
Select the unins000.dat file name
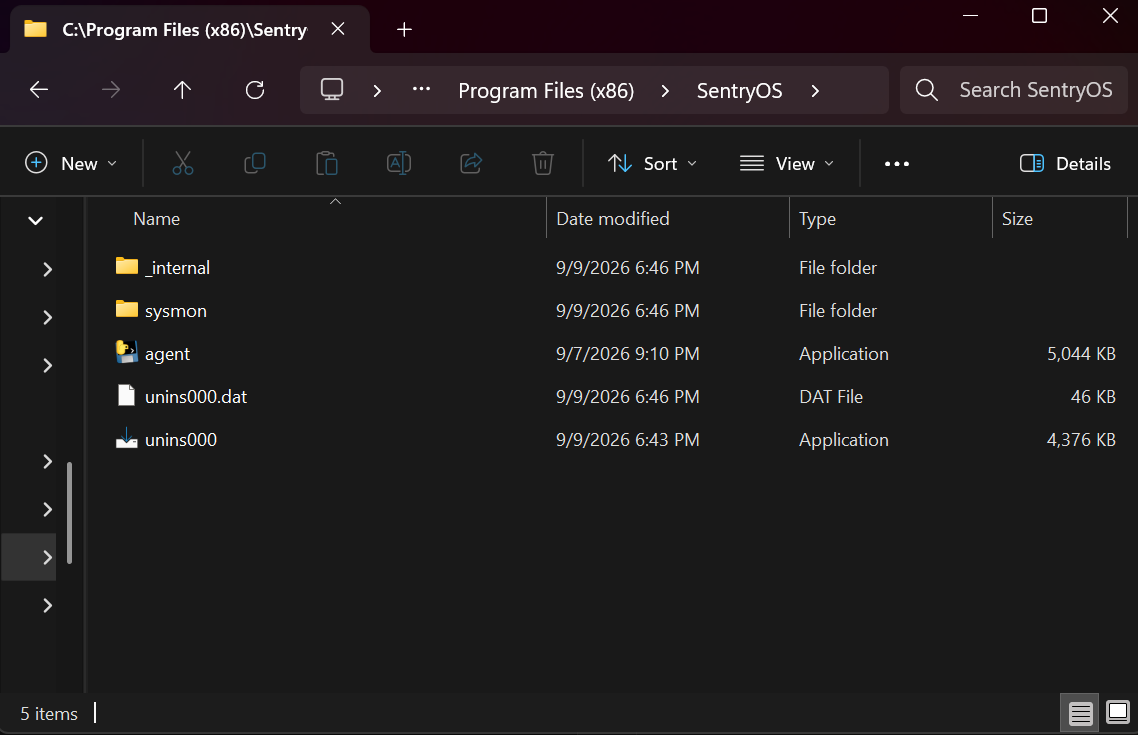(x=196, y=396)
